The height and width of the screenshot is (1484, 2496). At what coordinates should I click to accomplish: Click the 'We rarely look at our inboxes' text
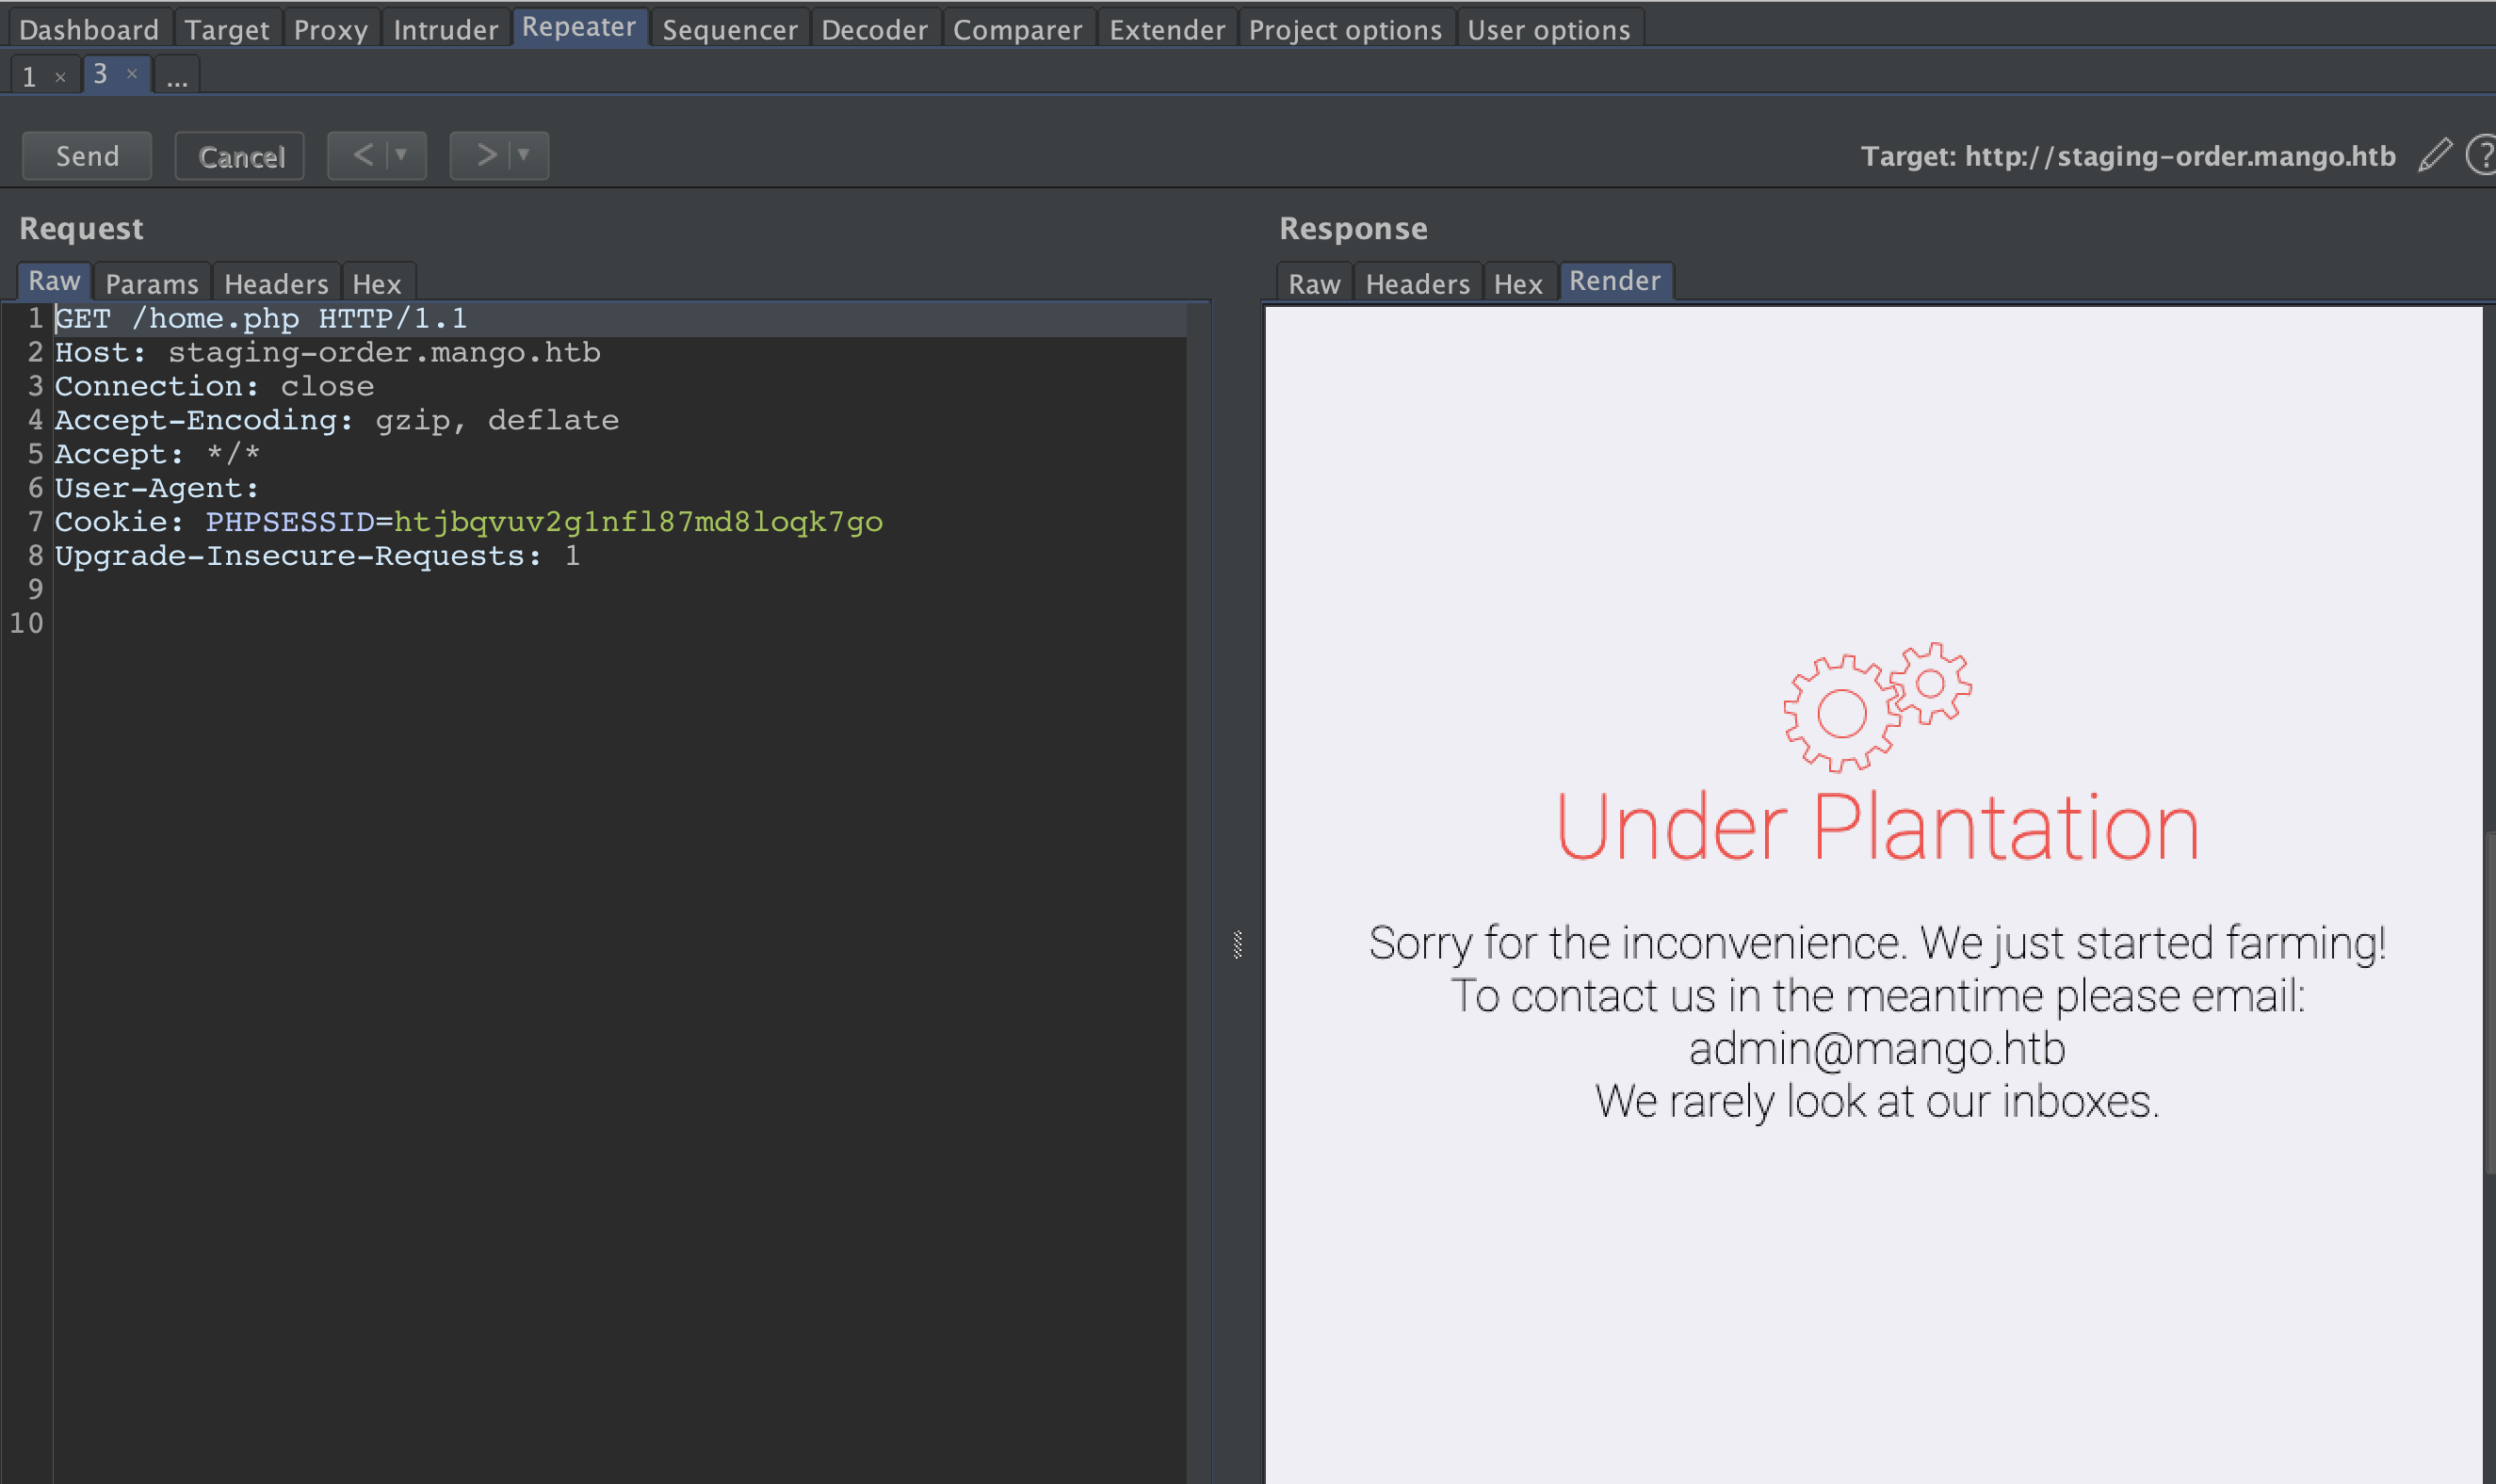1877,1102
